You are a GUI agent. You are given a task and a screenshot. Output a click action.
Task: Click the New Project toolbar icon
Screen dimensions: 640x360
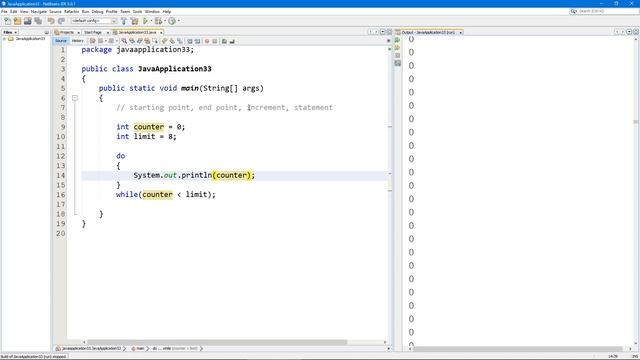coord(17,21)
